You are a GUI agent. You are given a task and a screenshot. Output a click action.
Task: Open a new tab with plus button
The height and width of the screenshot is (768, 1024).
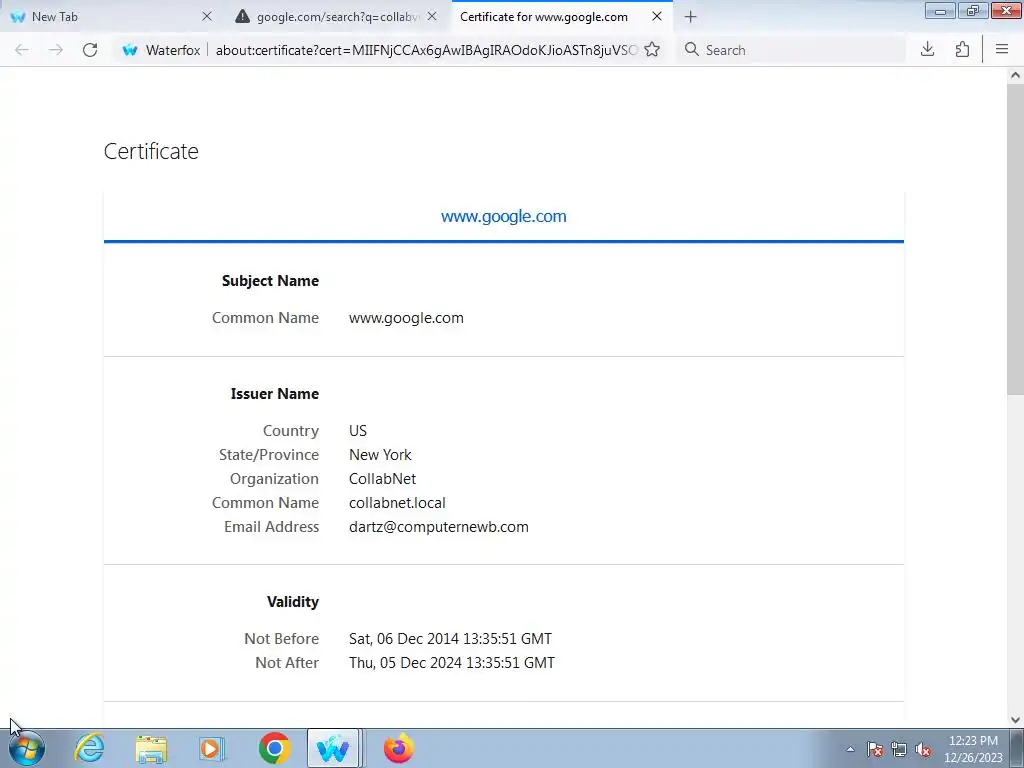[x=691, y=17]
